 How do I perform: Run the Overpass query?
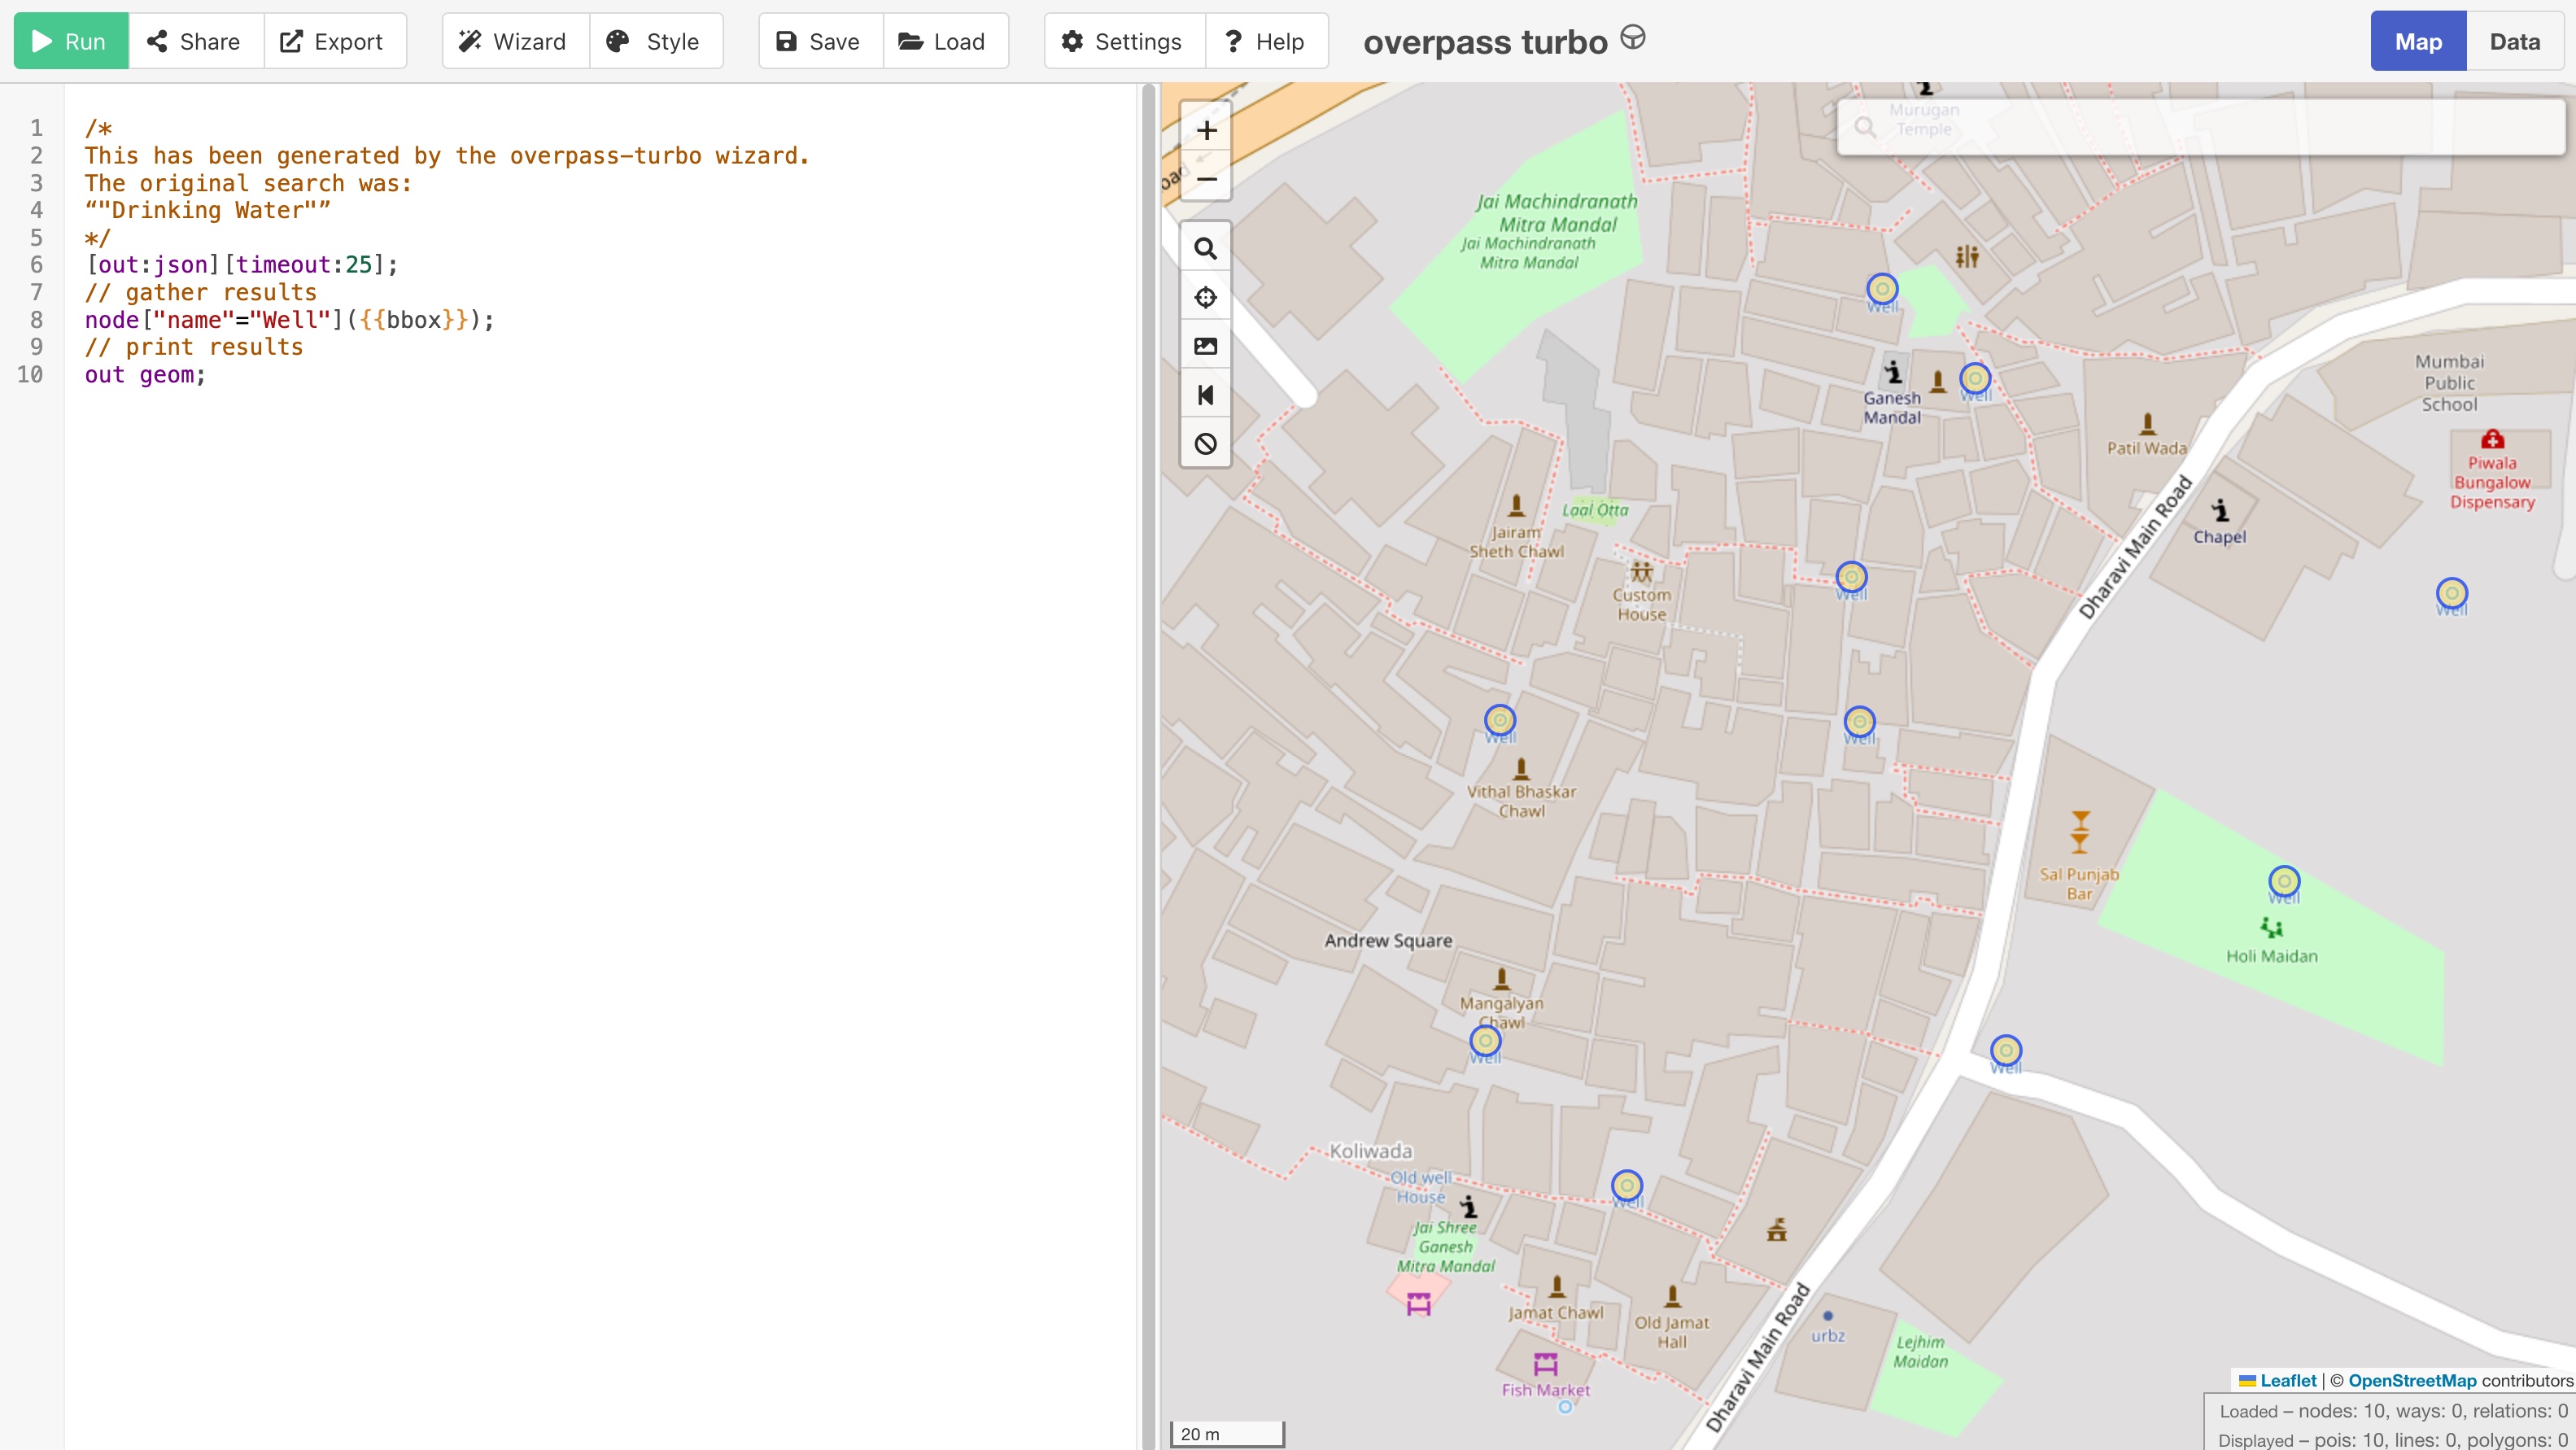pyautogui.click(x=70, y=41)
